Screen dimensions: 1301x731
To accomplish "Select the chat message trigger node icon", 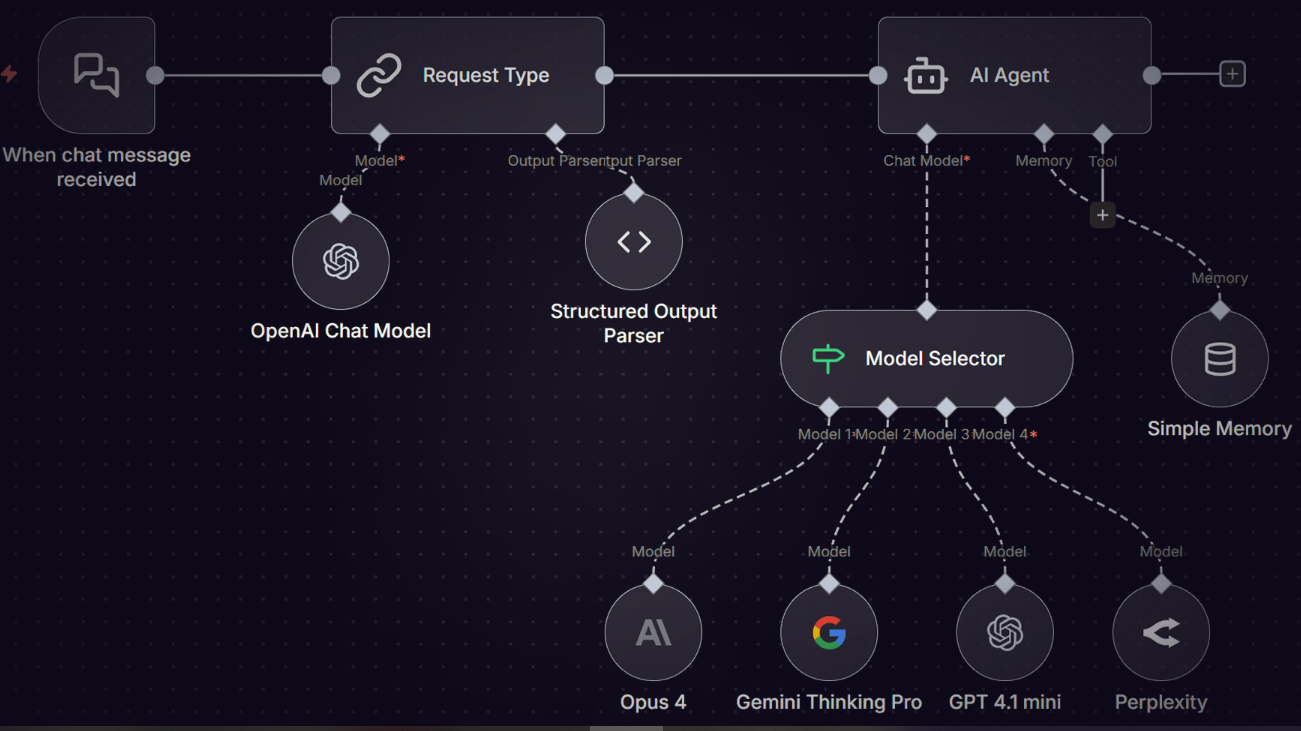I will (x=97, y=75).
